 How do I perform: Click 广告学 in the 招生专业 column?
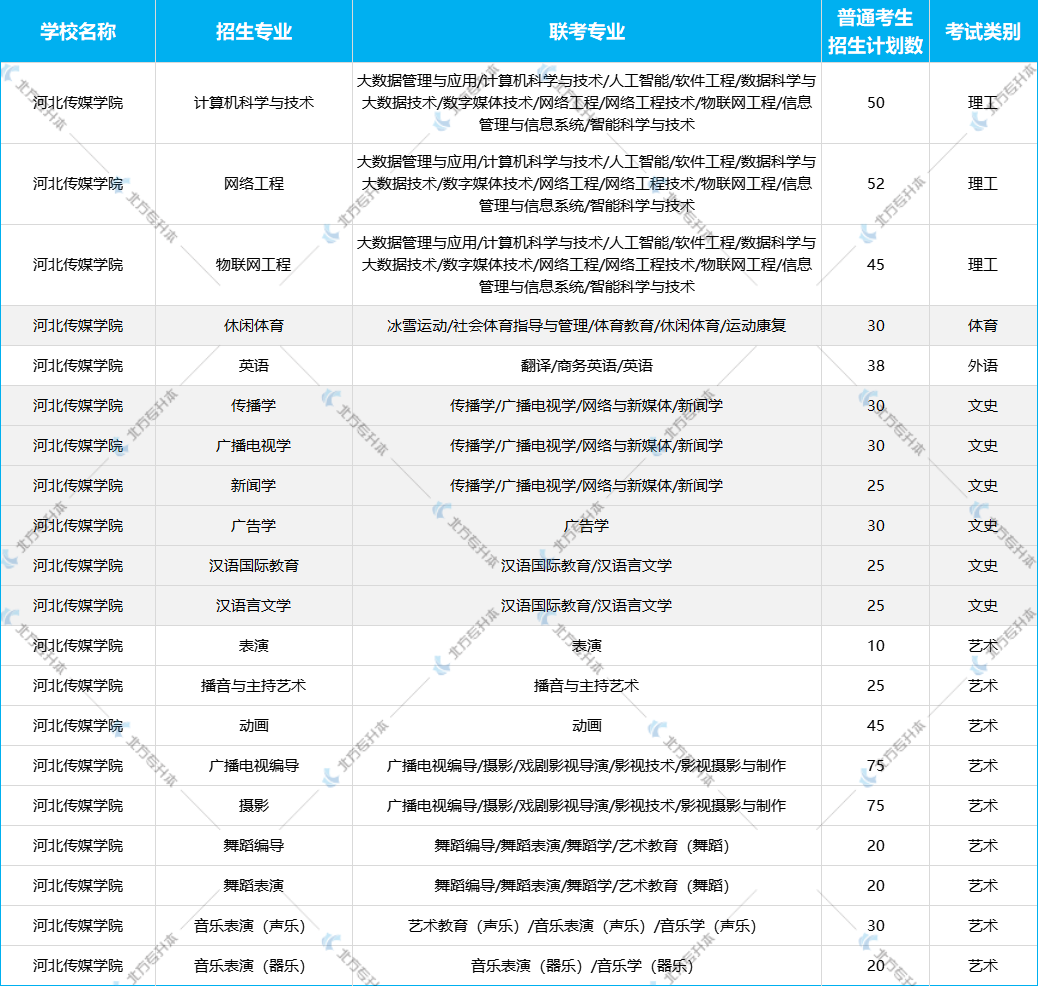click(x=254, y=526)
